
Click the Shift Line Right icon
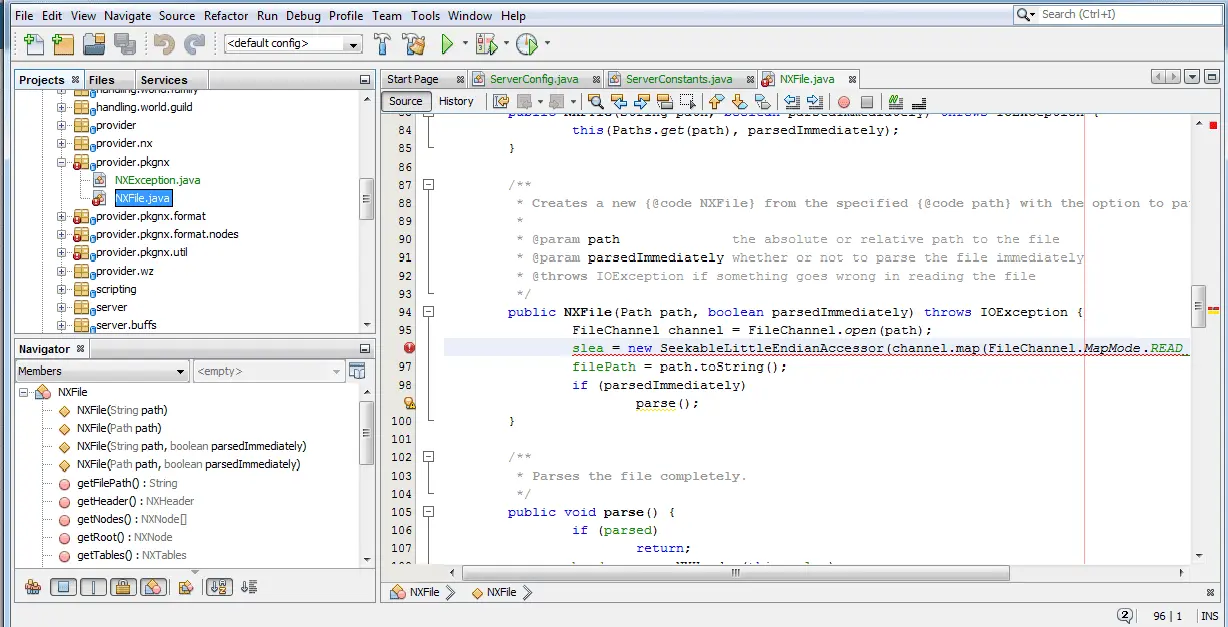click(x=814, y=101)
